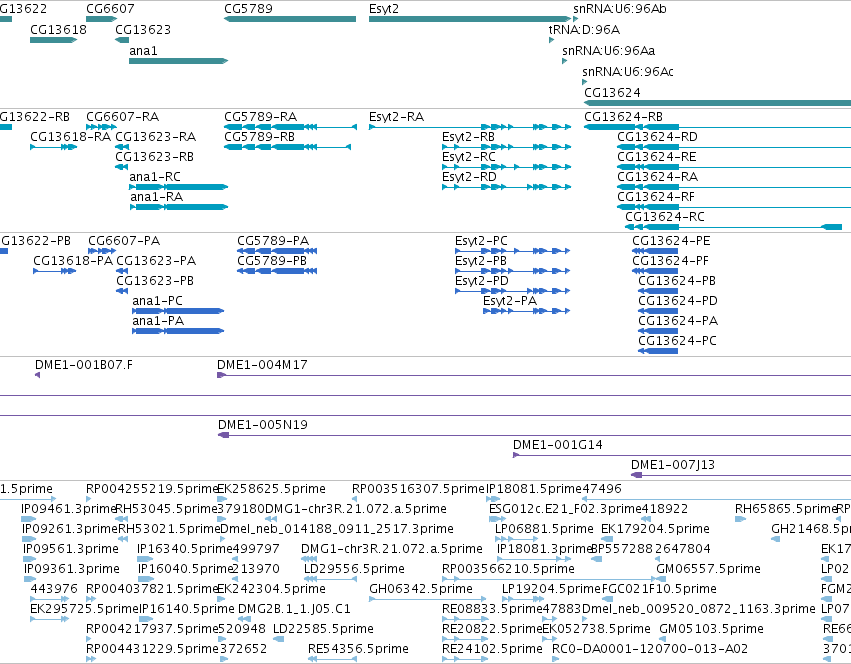Select the ana1 gene label
This screenshot has width=851, height=664.
(143, 50)
